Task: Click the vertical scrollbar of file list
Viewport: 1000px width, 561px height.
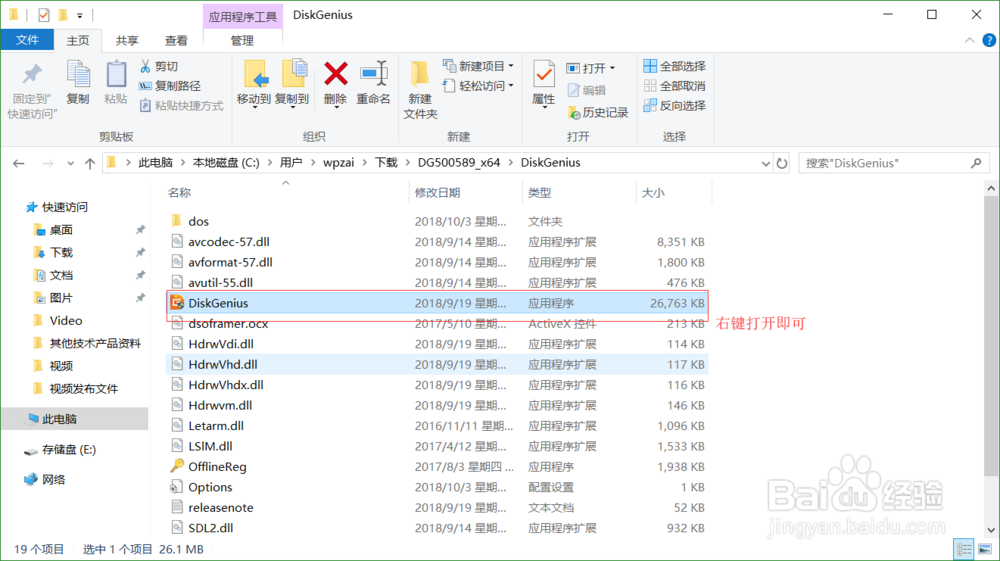Action: pyautogui.click(x=990, y=338)
